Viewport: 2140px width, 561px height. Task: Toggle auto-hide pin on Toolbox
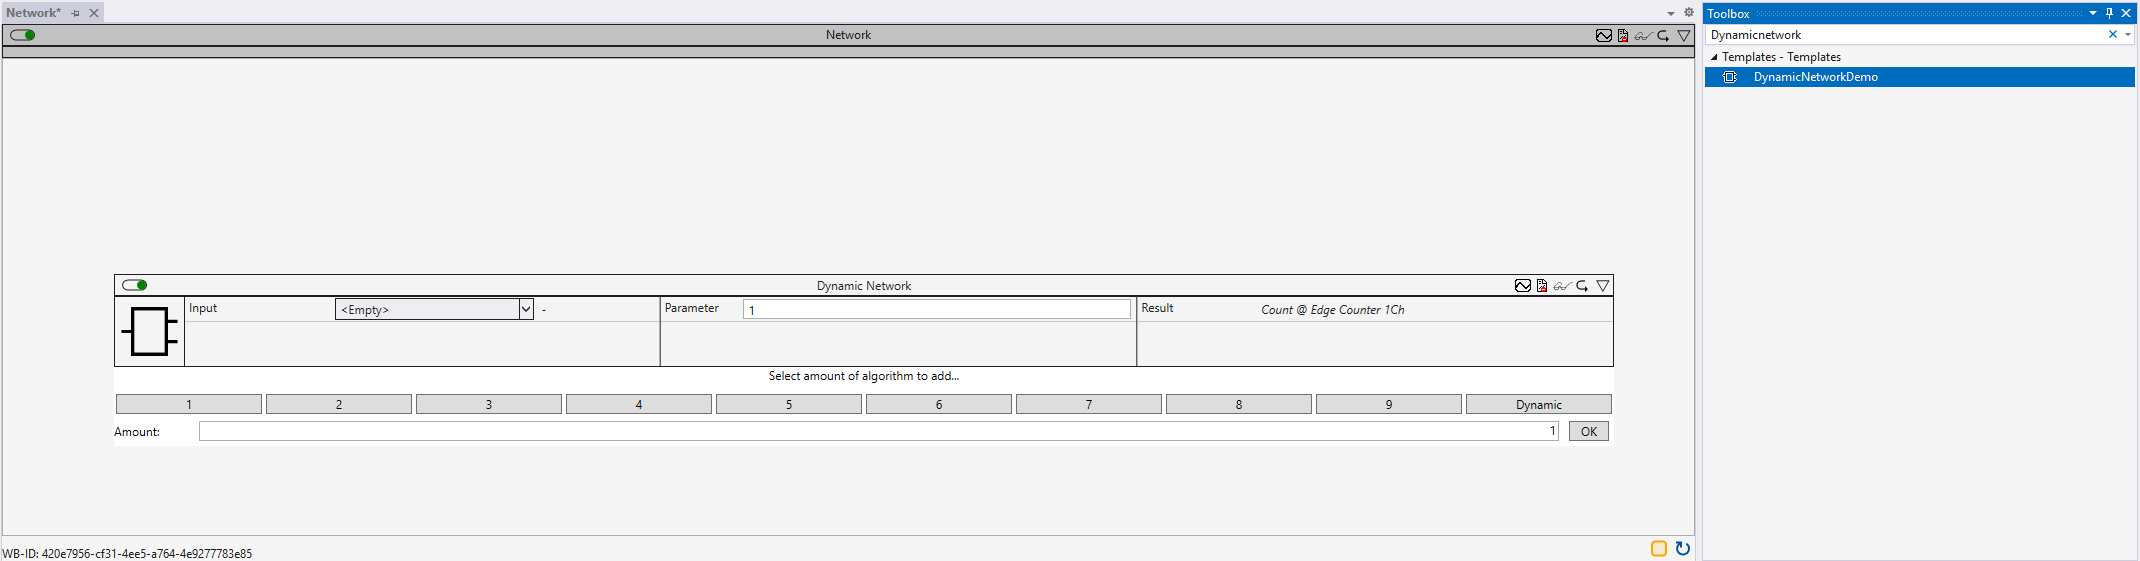(2110, 13)
